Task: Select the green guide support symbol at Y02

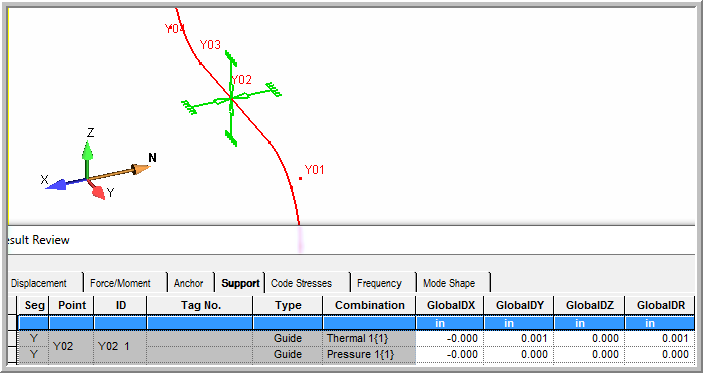Action: click(231, 99)
